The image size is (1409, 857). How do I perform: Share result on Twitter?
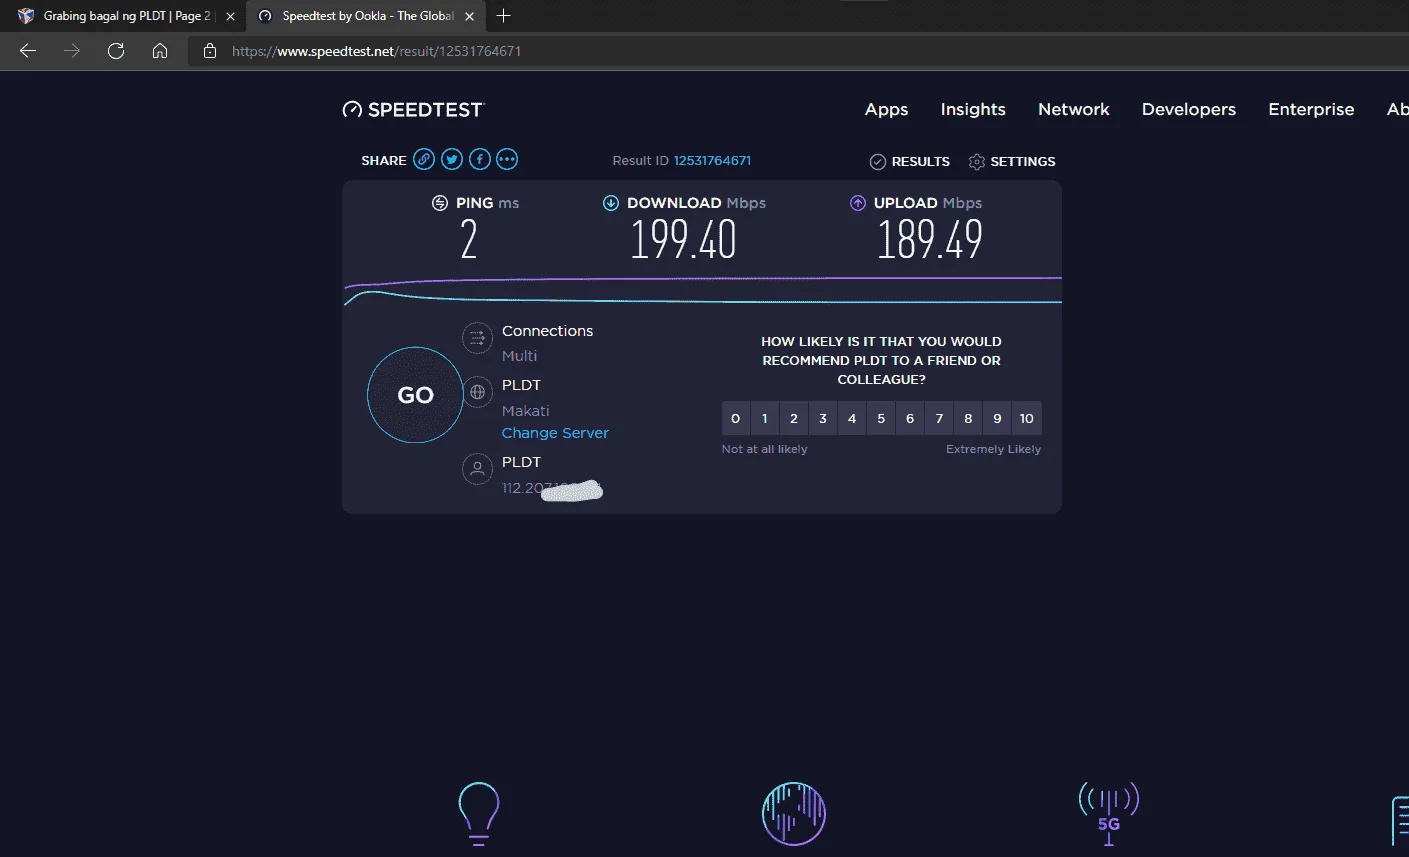coord(452,159)
